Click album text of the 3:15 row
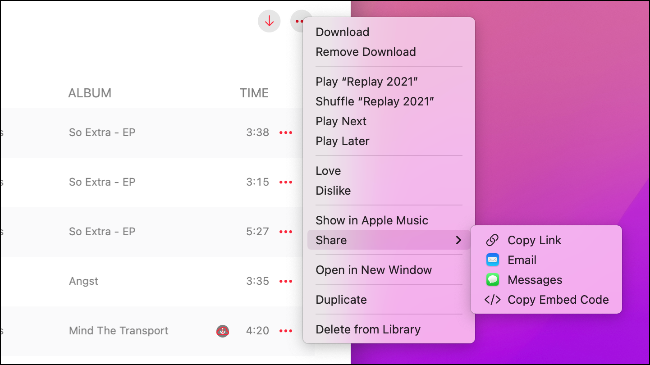 (102, 182)
